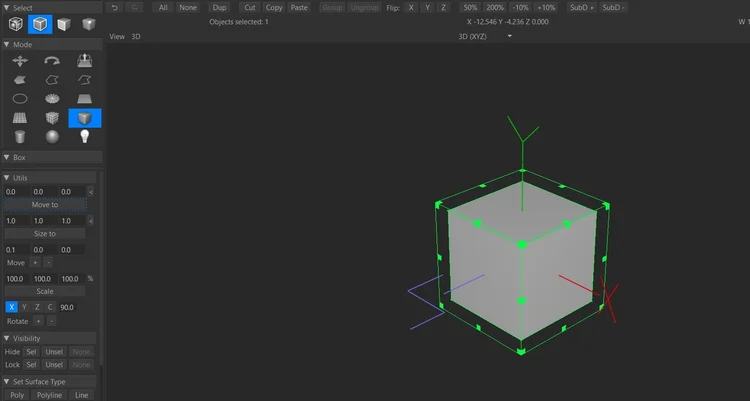Click the 200% scale button
This screenshot has width=750, height=401.
pyautogui.click(x=495, y=8)
